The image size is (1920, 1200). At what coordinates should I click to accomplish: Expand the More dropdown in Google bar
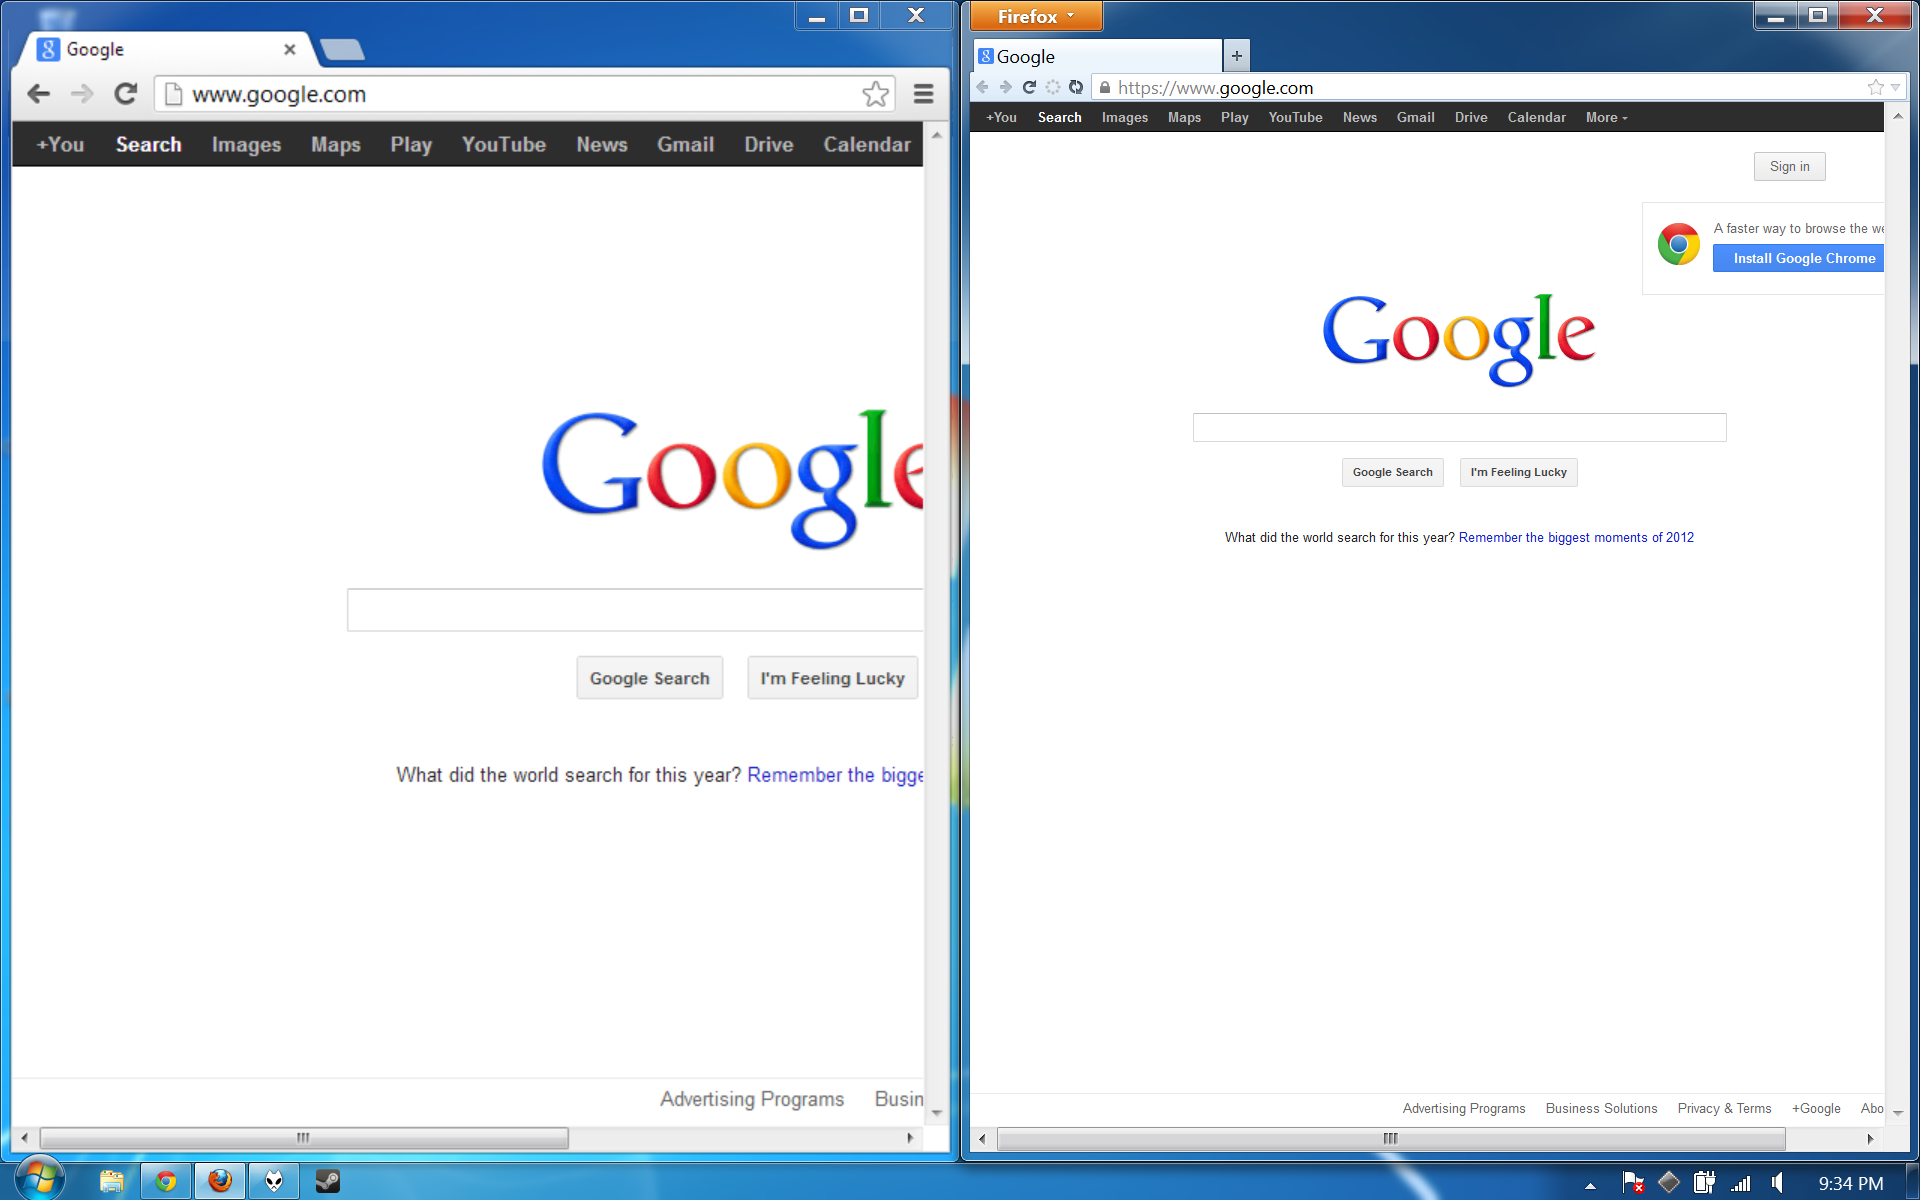(x=1606, y=117)
